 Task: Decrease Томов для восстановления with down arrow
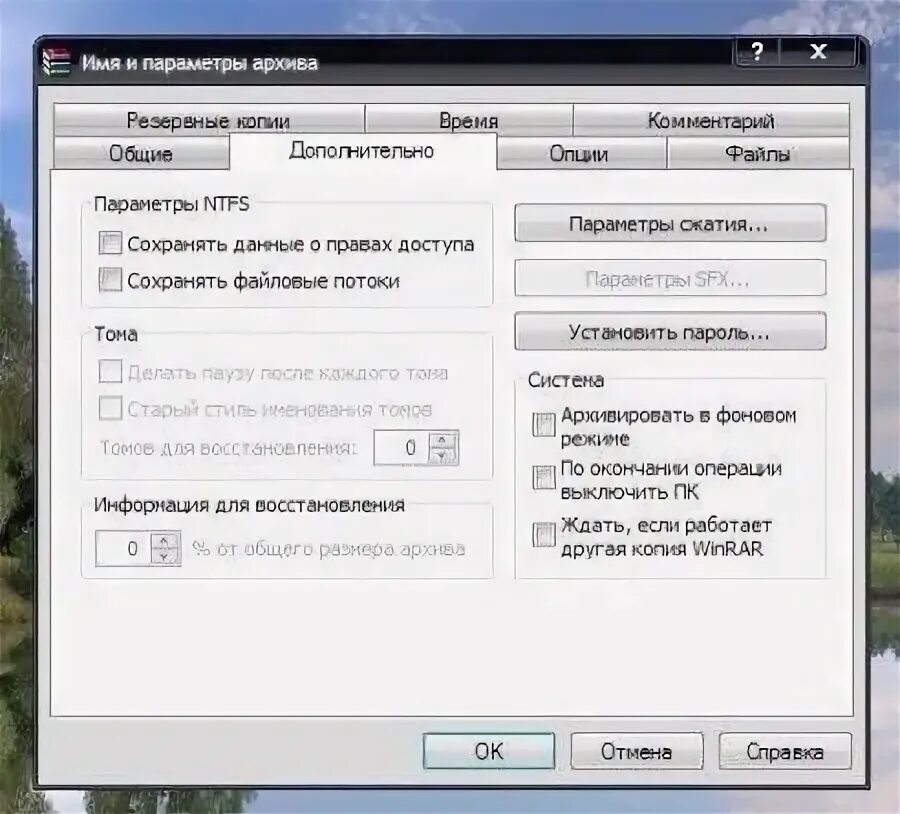pos(442,456)
